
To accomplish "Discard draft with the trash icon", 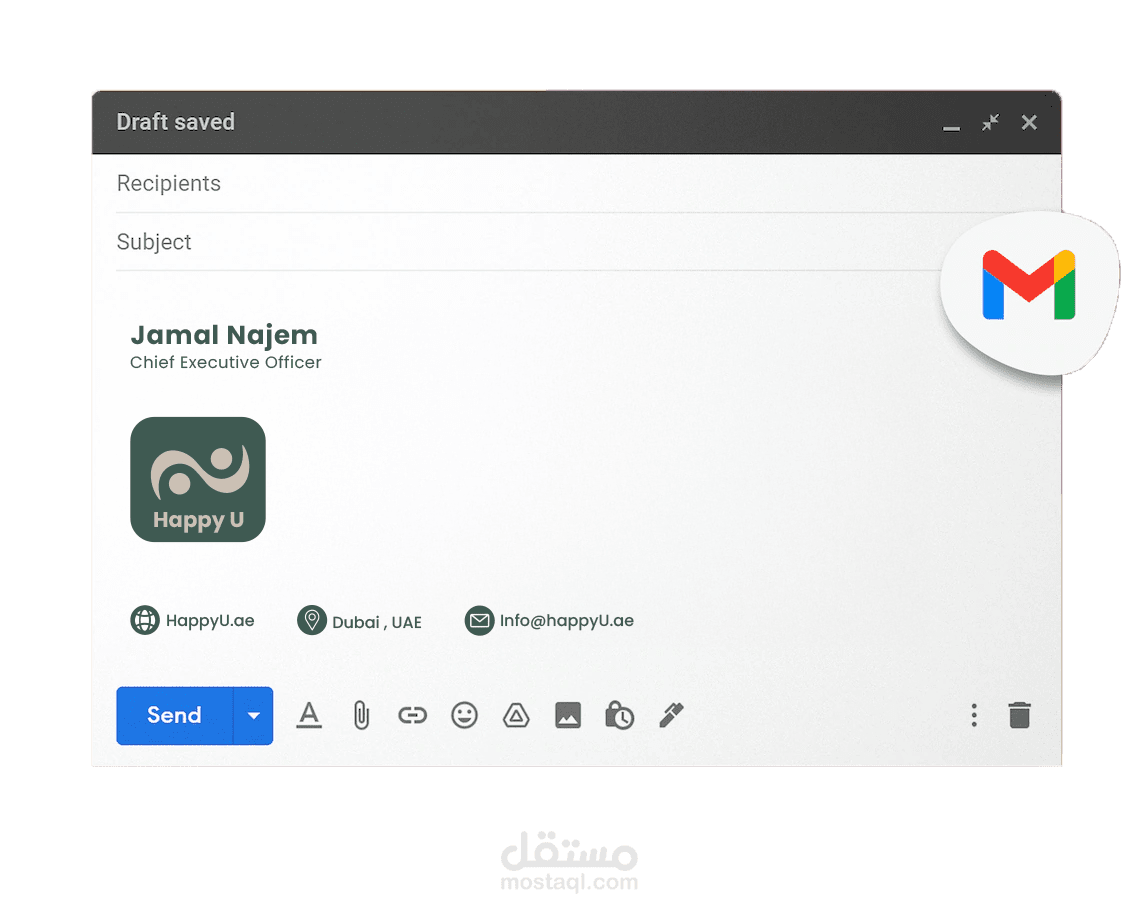I will (x=1020, y=715).
